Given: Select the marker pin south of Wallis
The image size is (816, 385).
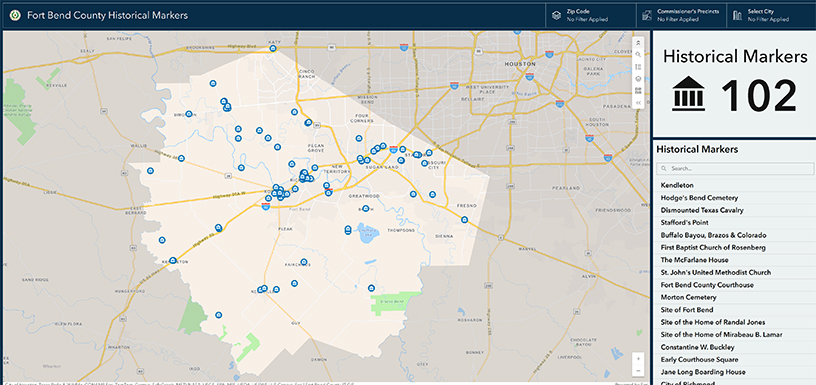Looking at the screenshot, I should (150, 170).
